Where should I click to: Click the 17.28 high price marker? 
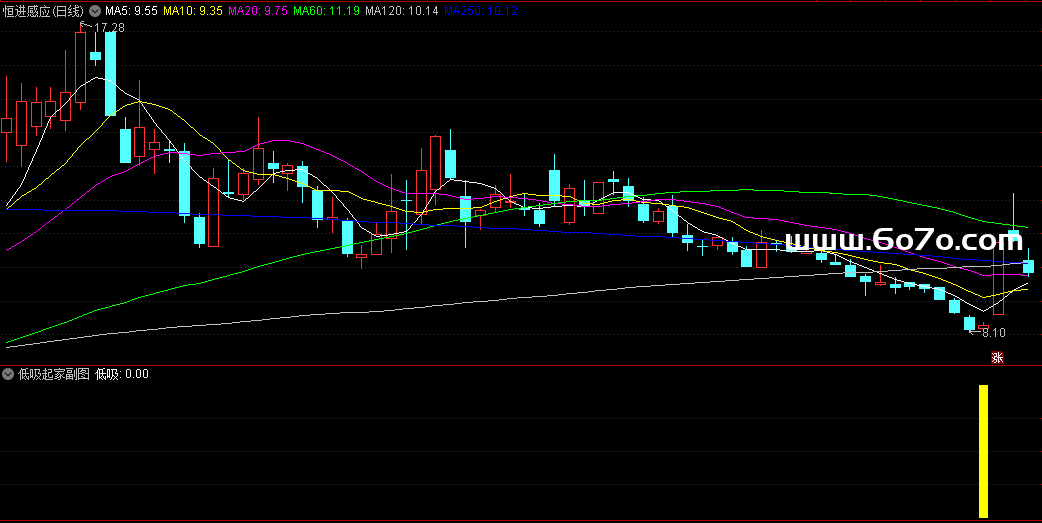click(x=109, y=28)
